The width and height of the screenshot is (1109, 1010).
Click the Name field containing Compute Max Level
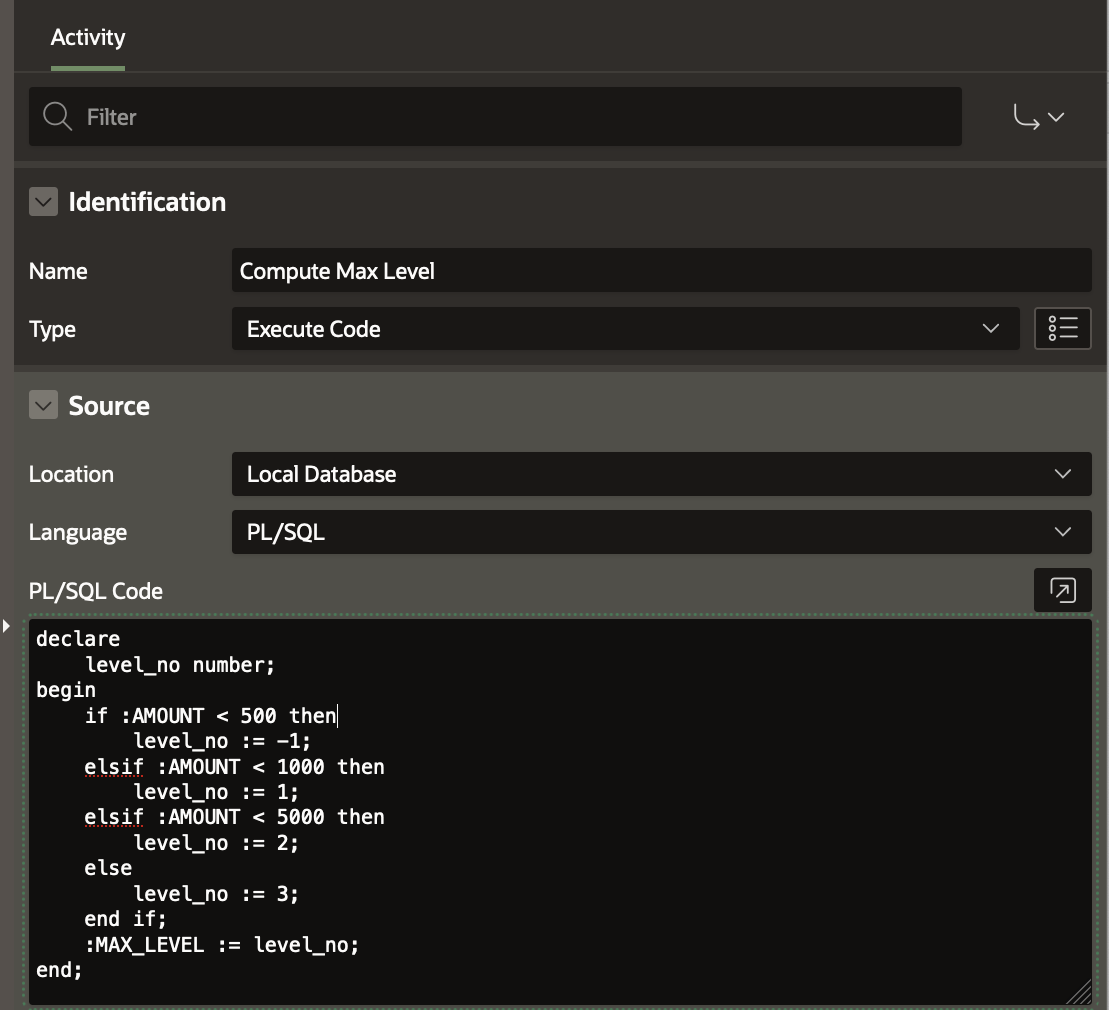coord(660,271)
